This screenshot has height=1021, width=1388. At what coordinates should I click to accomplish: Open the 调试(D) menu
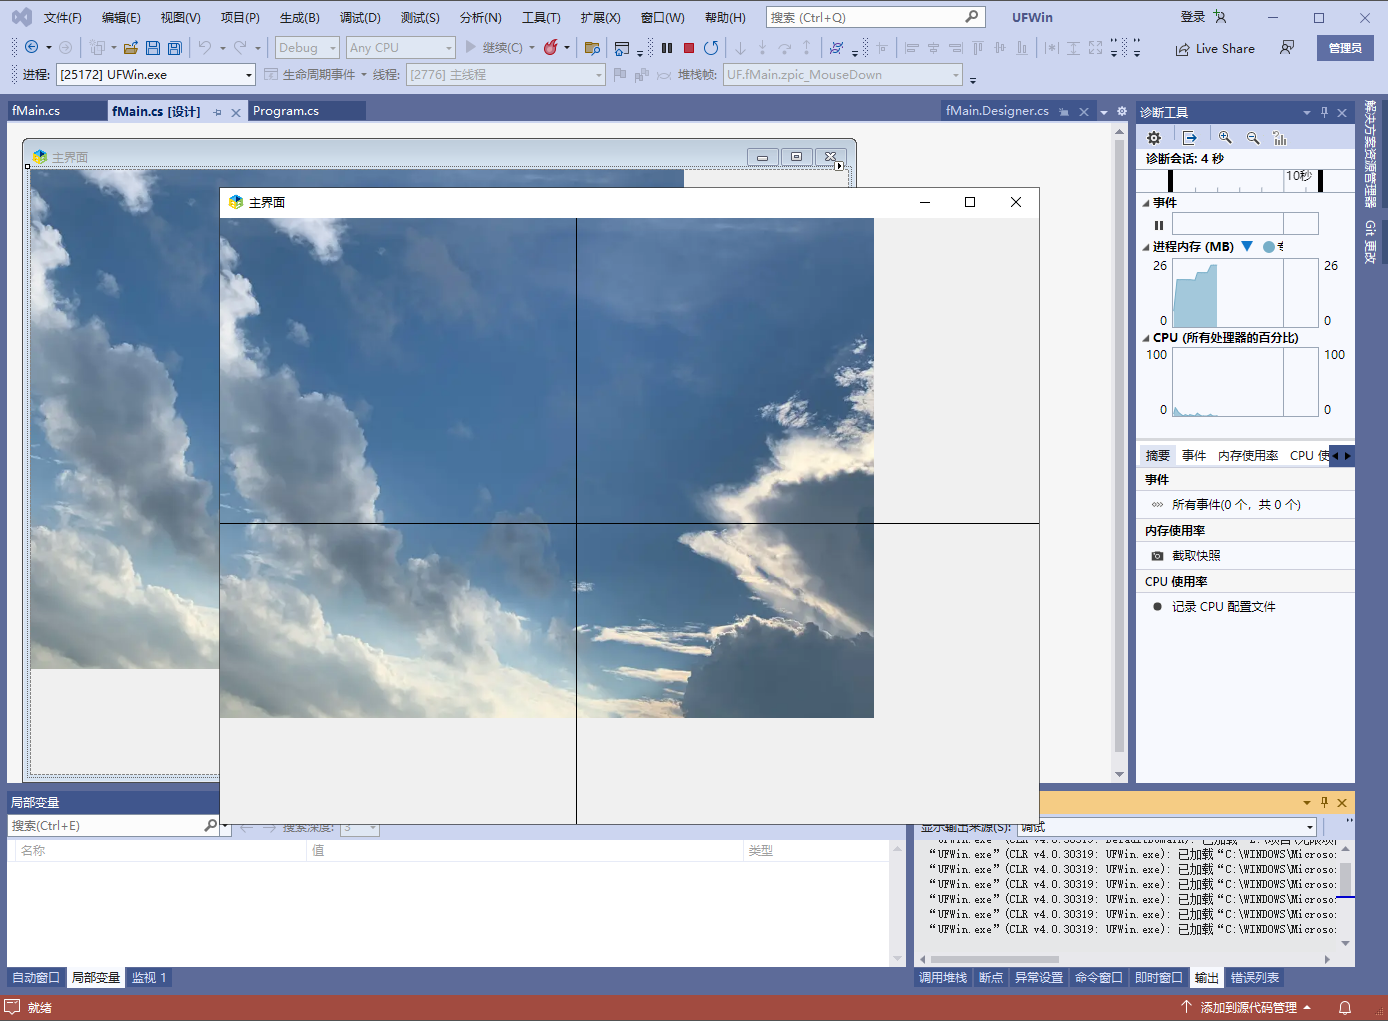click(x=360, y=17)
